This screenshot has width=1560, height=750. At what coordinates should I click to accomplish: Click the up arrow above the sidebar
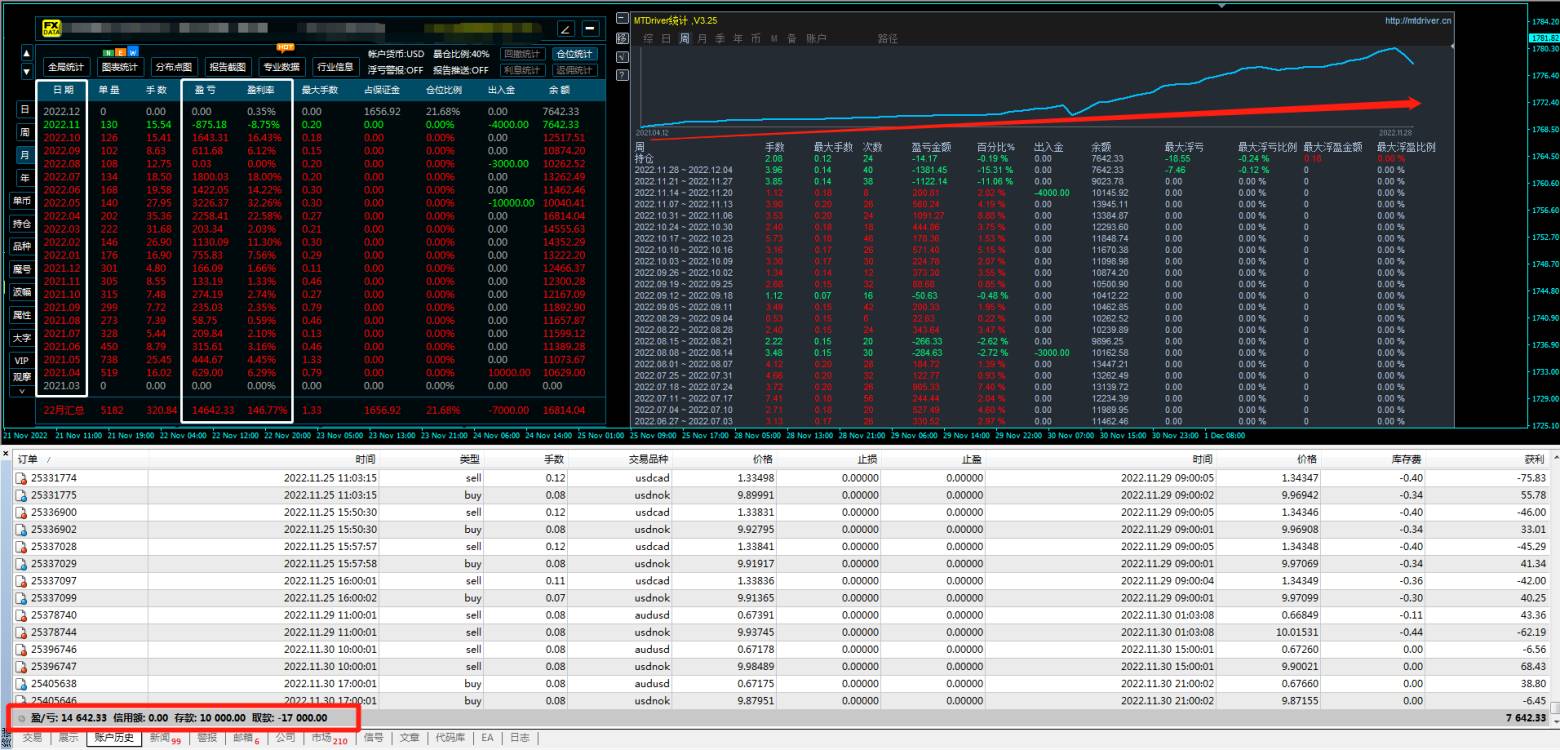[x=26, y=53]
